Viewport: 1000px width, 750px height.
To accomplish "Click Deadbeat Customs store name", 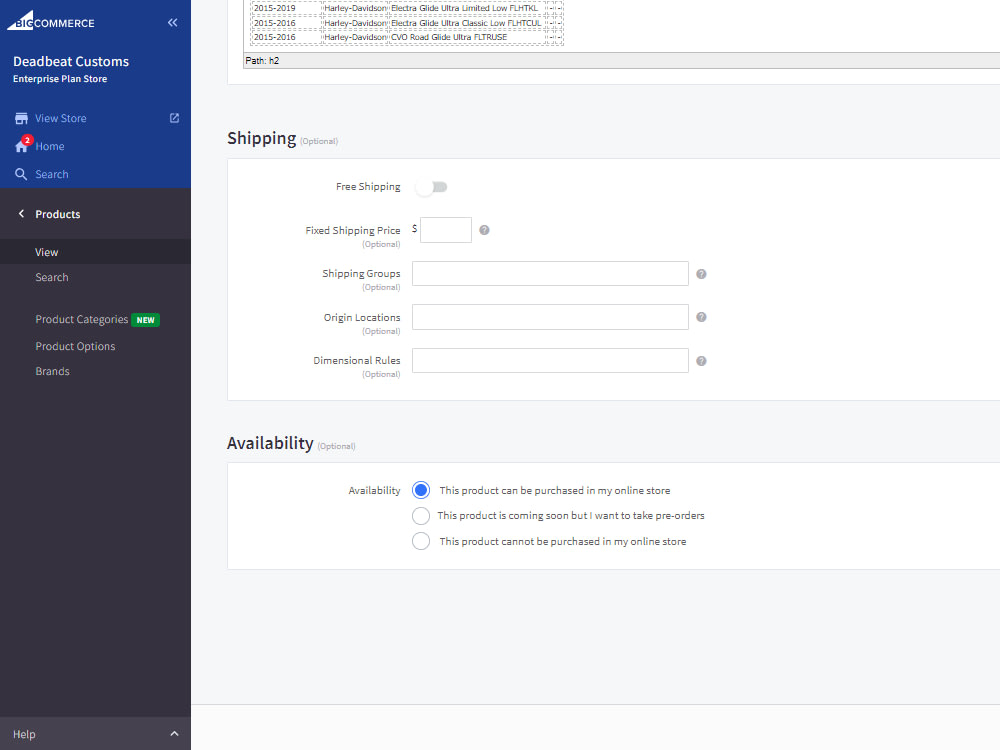I will tap(71, 61).
